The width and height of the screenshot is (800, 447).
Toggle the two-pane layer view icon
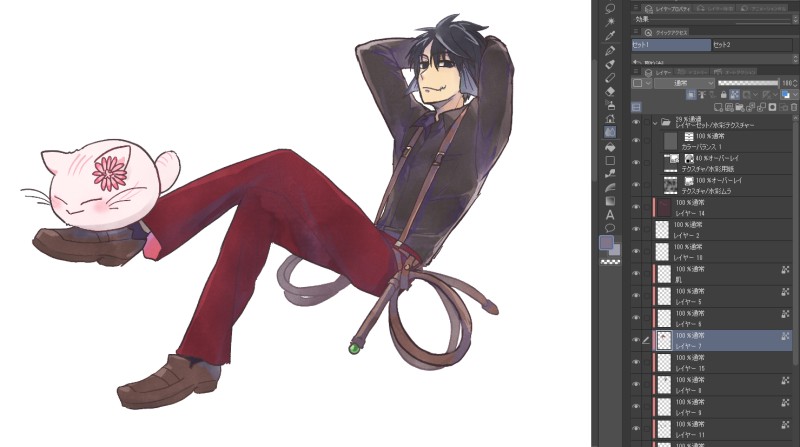[636, 107]
